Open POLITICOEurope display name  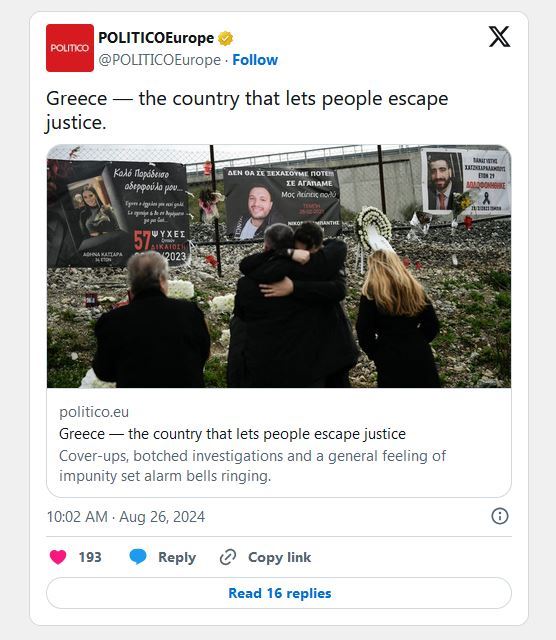tap(156, 38)
